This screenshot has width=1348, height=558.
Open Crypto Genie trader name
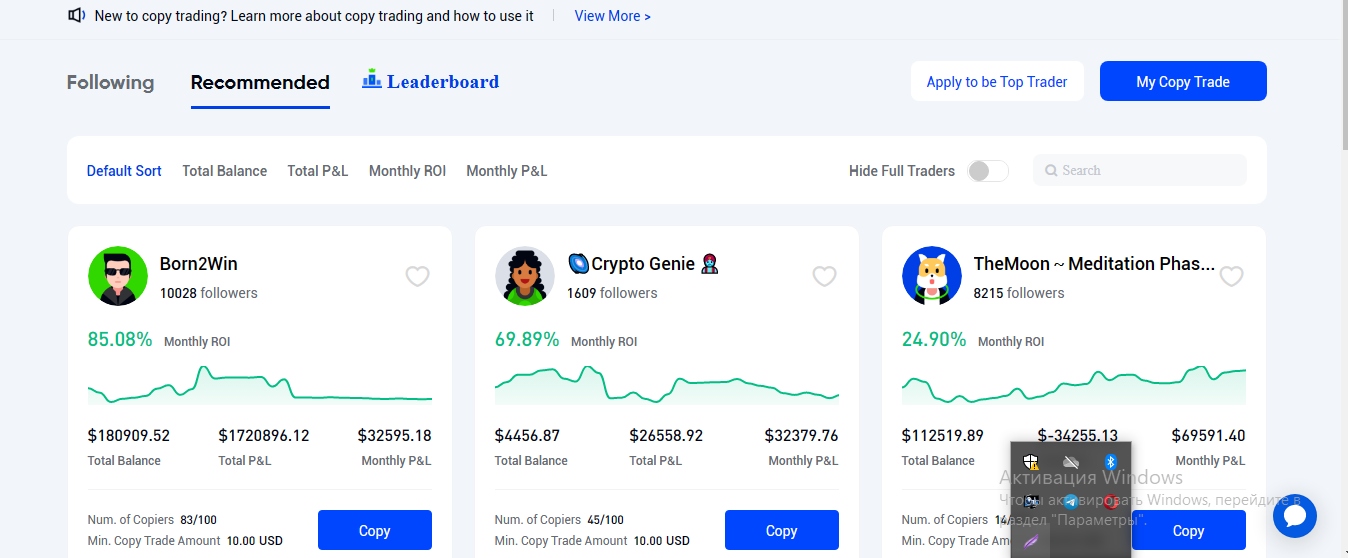pyautogui.click(x=643, y=264)
